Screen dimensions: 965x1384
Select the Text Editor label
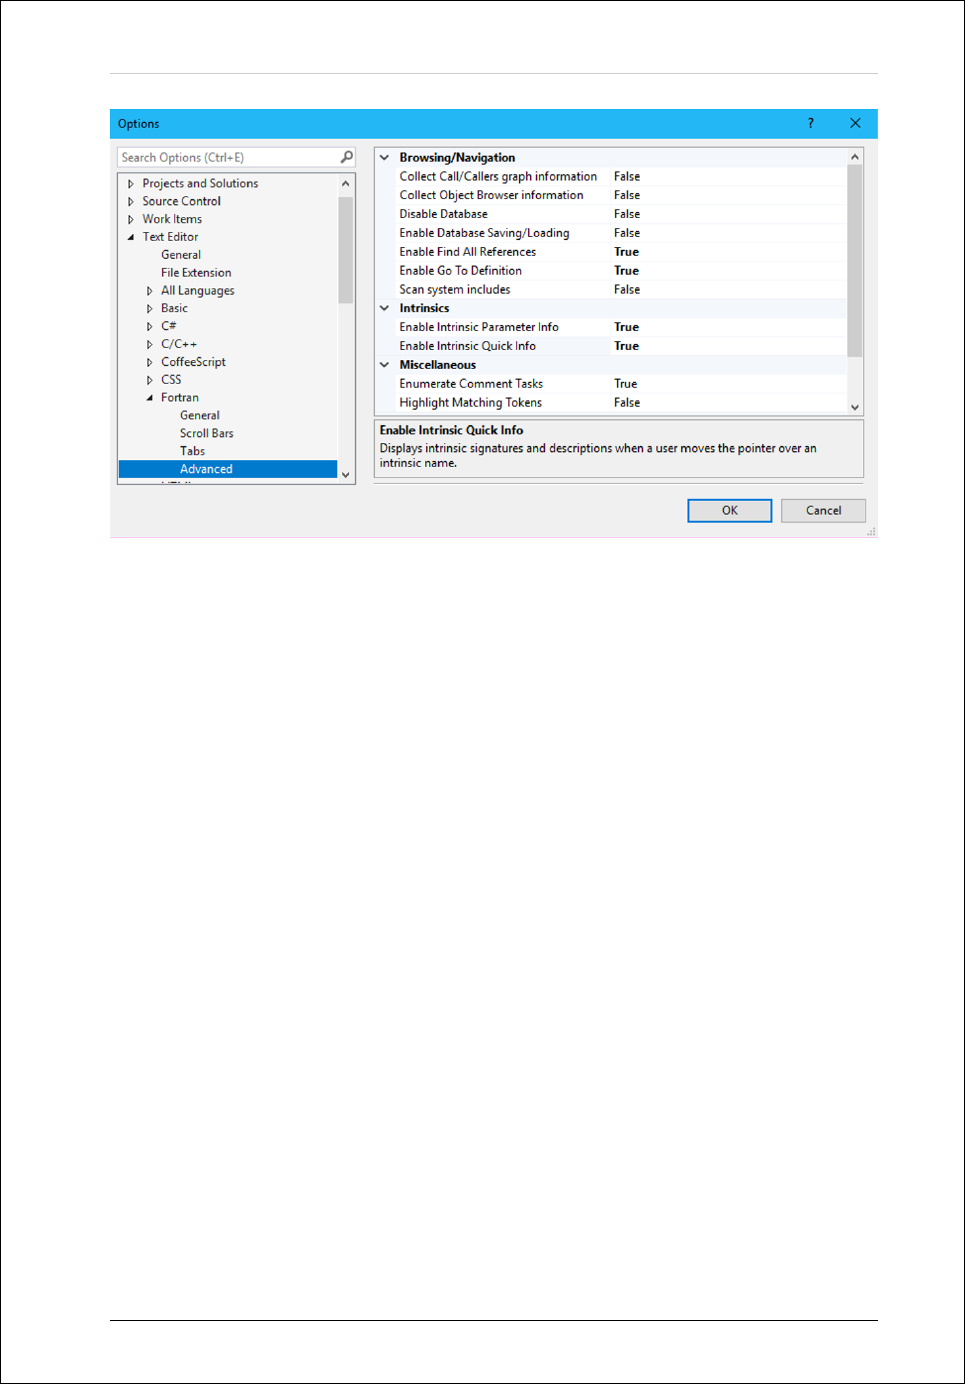pos(170,237)
